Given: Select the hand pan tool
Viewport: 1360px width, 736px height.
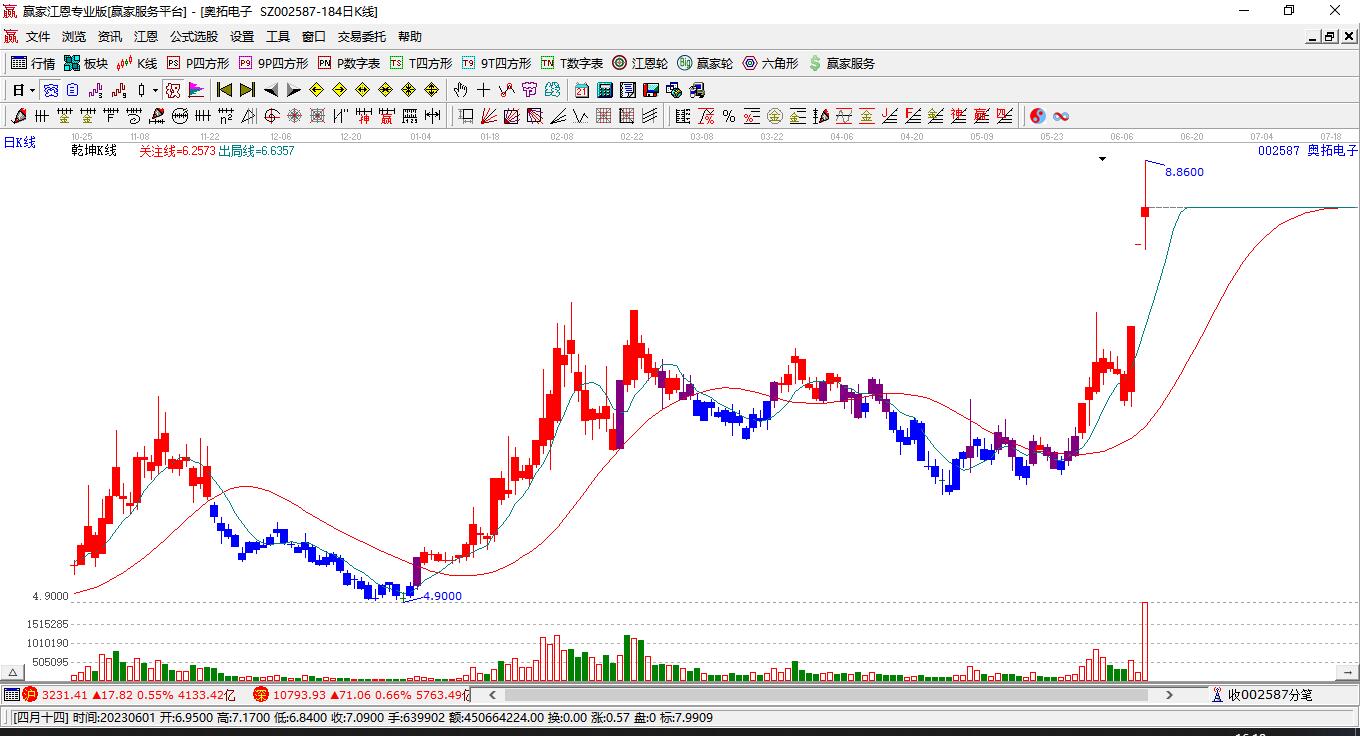Looking at the screenshot, I should pos(461,90).
